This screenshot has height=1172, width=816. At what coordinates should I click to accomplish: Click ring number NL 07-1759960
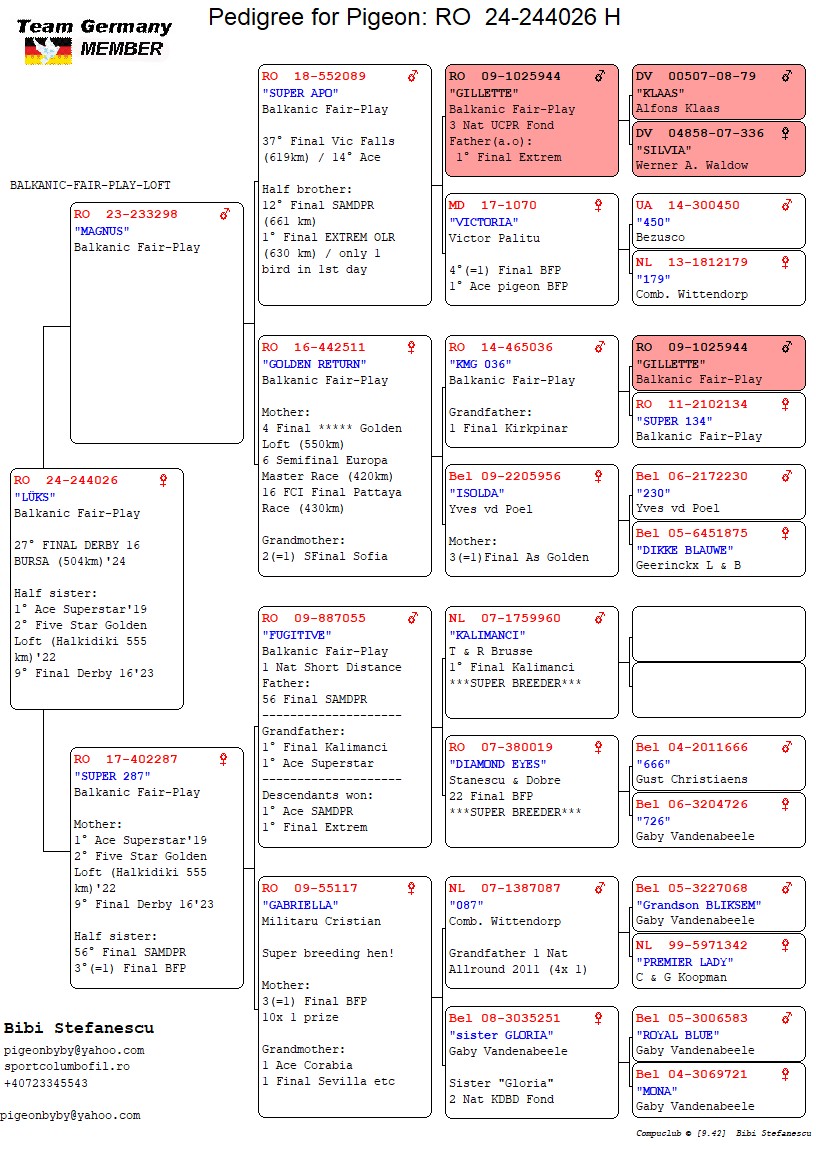tap(504, 618)
